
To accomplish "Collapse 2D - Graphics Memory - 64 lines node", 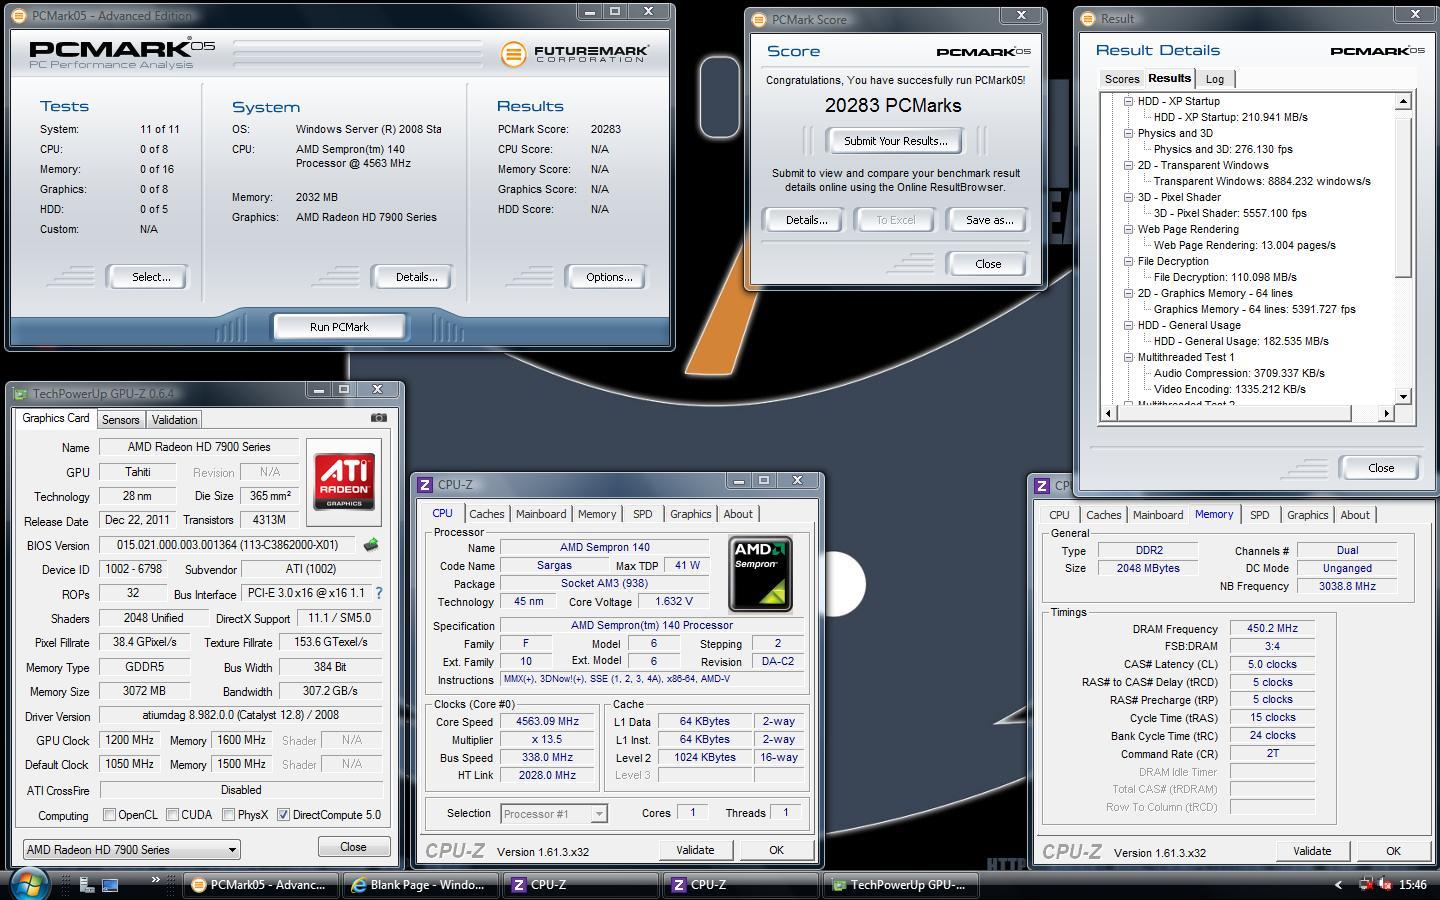I will [1128, 293].
